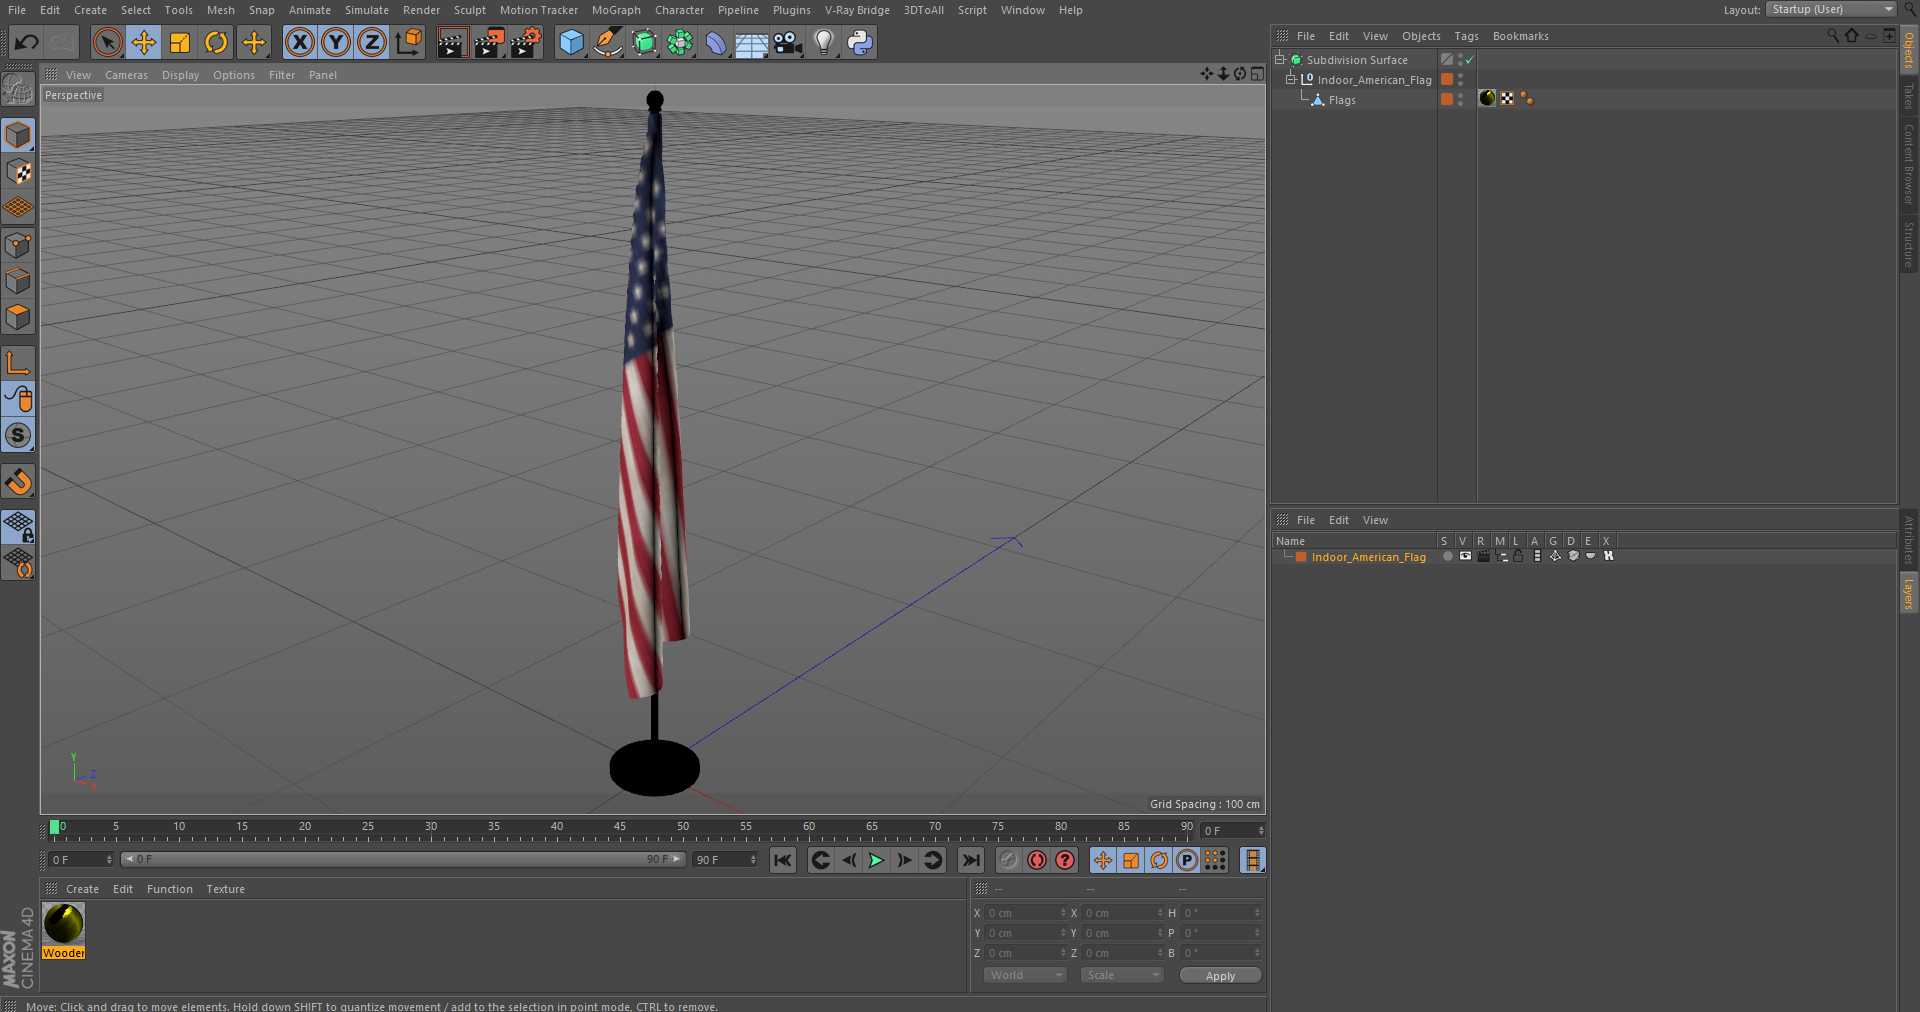
Task: Toggle Indoor_American_Flag visibility dots
Action: click(x=1460, y=79)
